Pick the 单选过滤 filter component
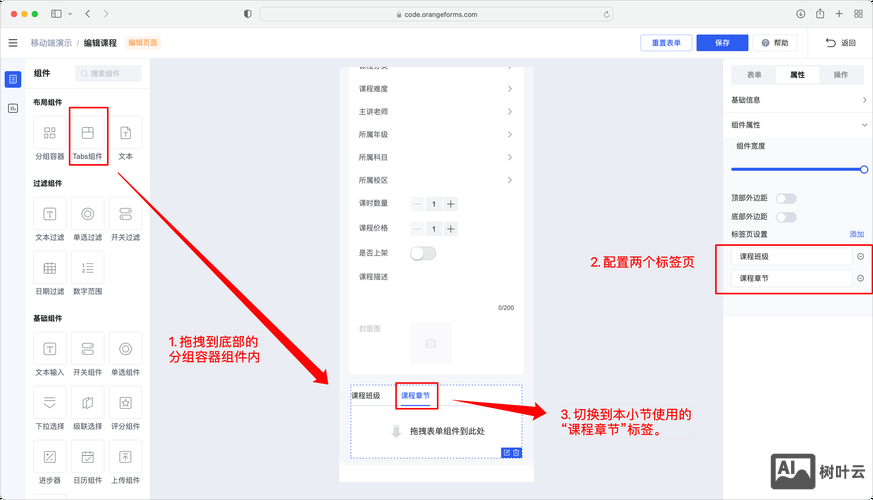Screen dimensions: 873x500 point(87,219)
